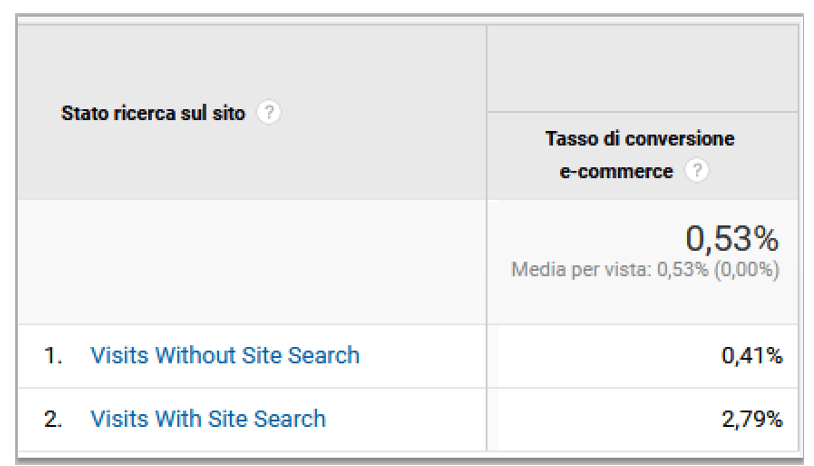The width and height of the screenshot is (814, 466).
Task: Click blank space right of Visits With Site Search
Action: (x=406, y=419)
